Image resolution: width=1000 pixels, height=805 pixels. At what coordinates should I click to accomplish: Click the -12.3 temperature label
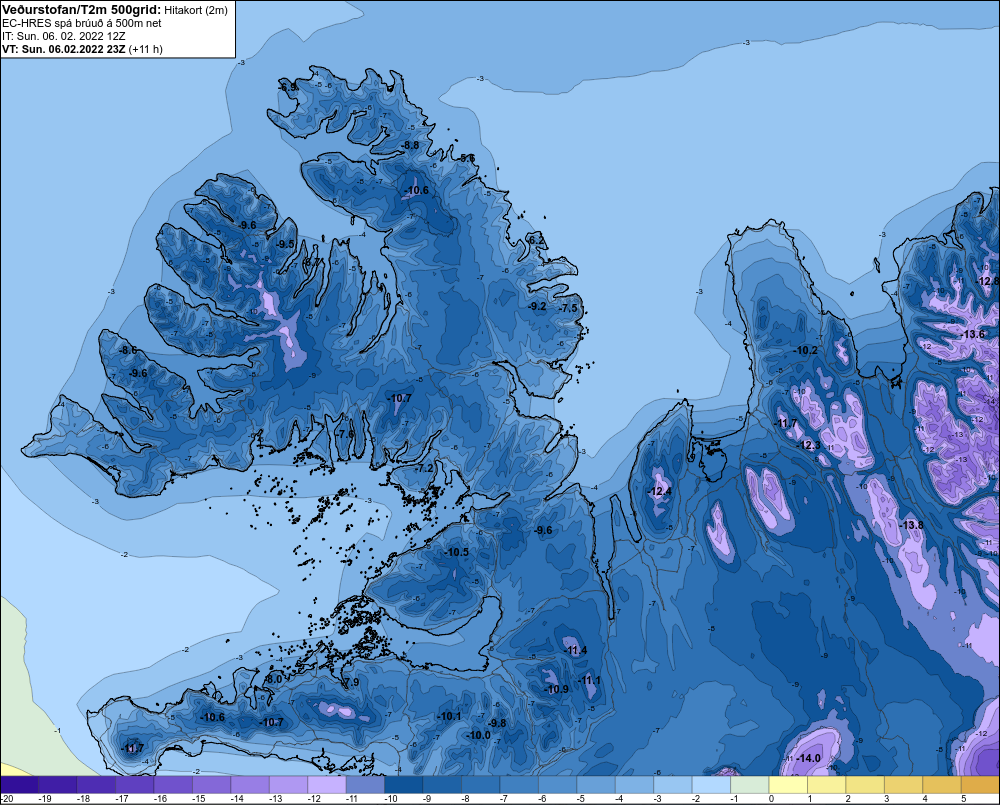[x=809, y=445]
